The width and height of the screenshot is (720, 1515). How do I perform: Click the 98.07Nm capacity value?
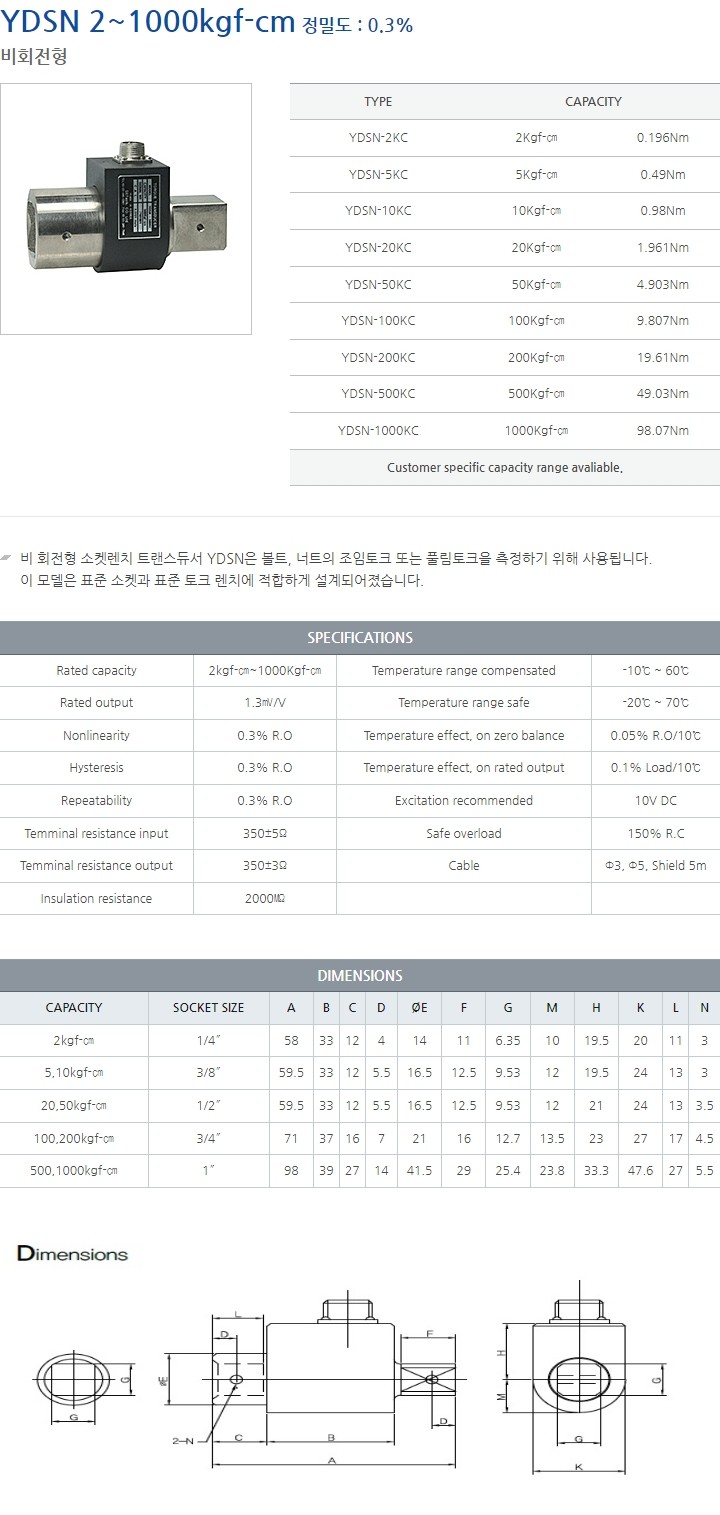pos(665,430)
